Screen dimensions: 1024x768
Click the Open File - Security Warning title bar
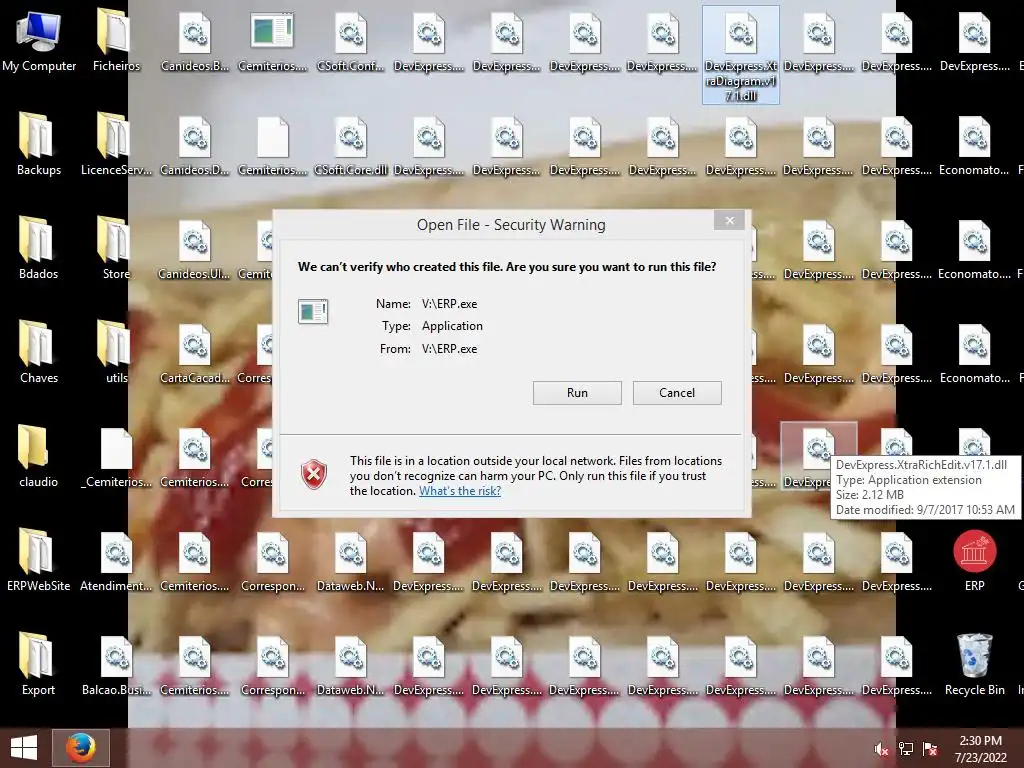click(x=511, y=225)
